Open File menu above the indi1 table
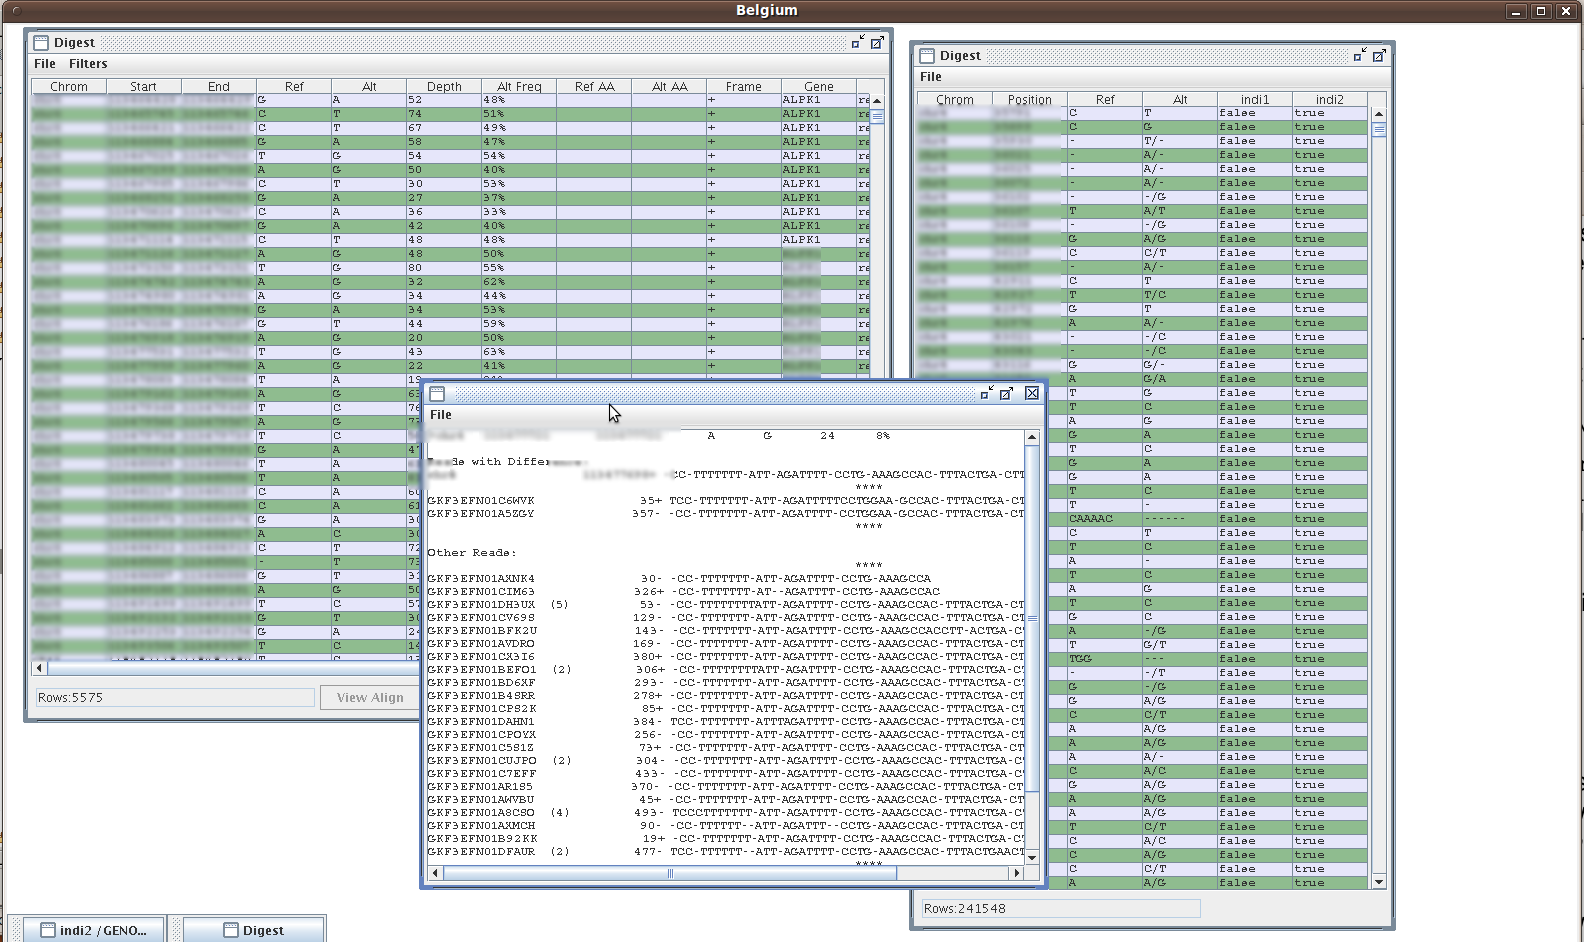 930,77
